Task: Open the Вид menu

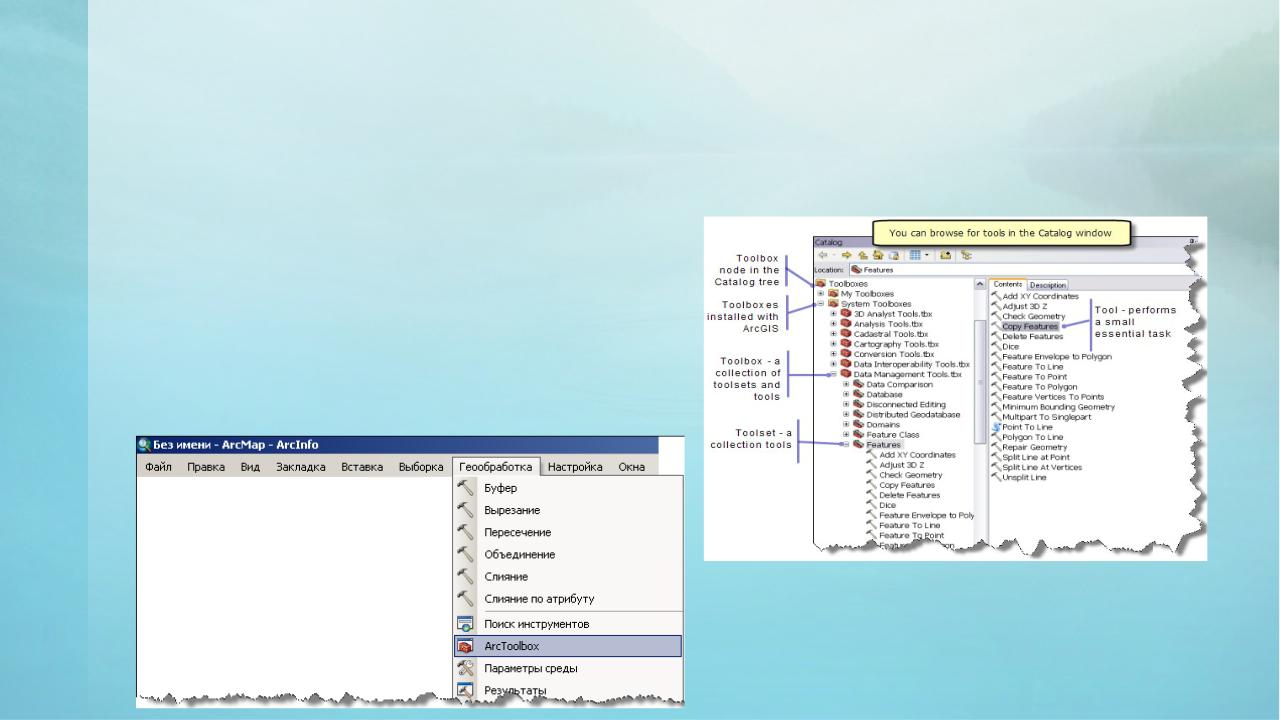Action: [x=250, y=467]
